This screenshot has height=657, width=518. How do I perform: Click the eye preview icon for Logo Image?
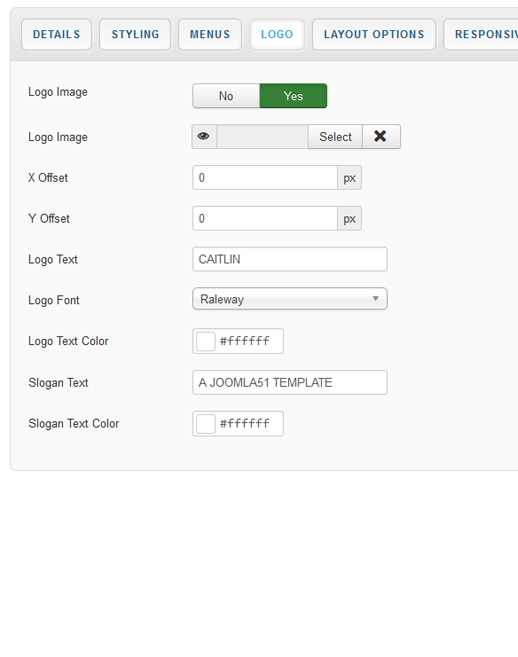(x=204, y=137)
